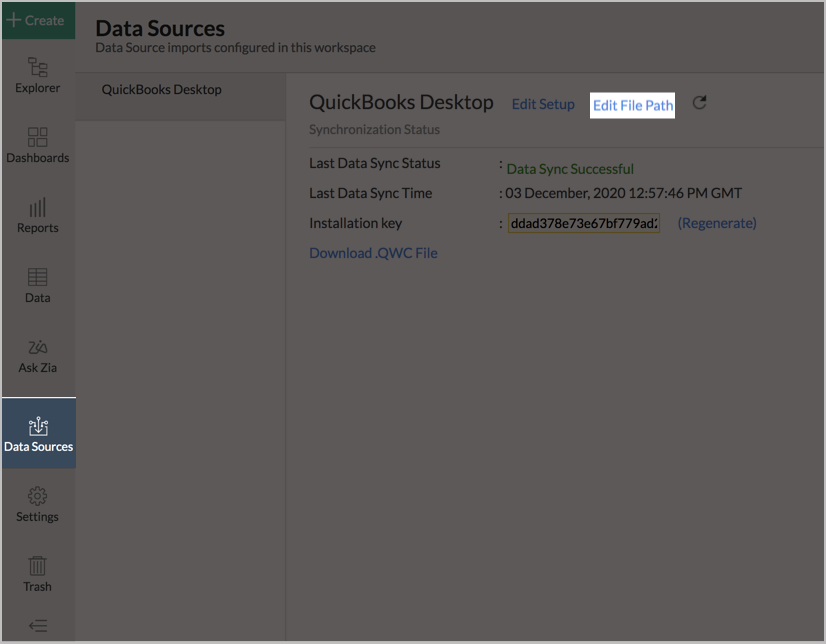Click the Last Data Sync Time label

tap(371, 193)
